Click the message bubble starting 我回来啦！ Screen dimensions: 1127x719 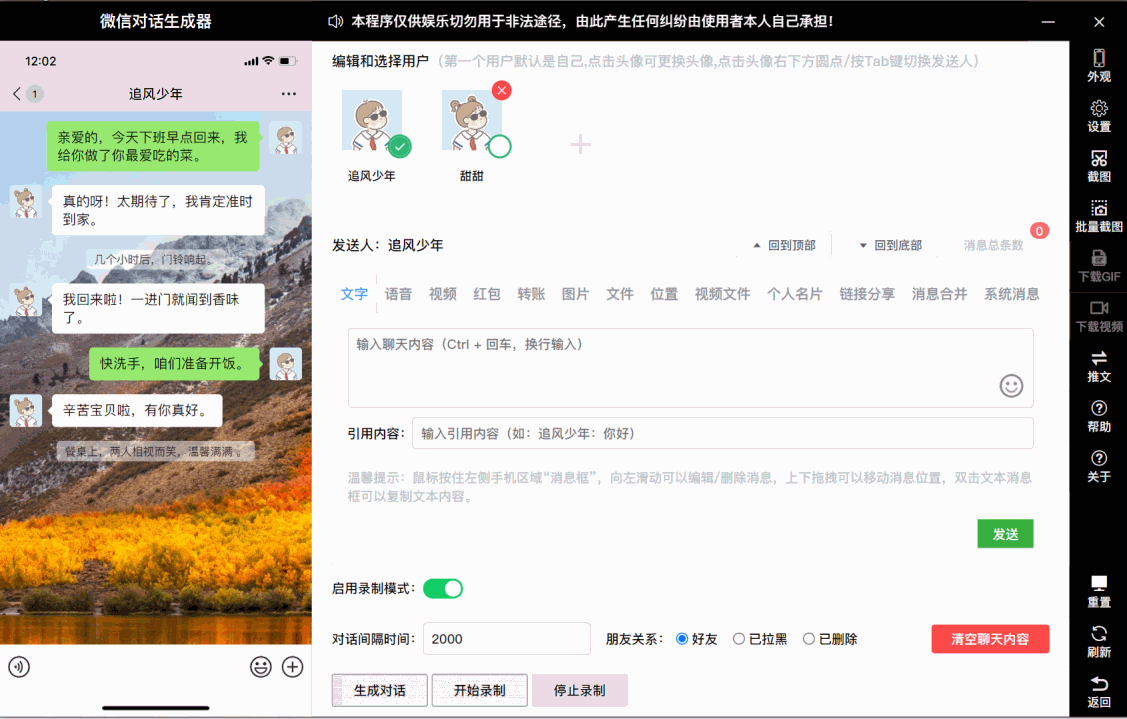158,308
